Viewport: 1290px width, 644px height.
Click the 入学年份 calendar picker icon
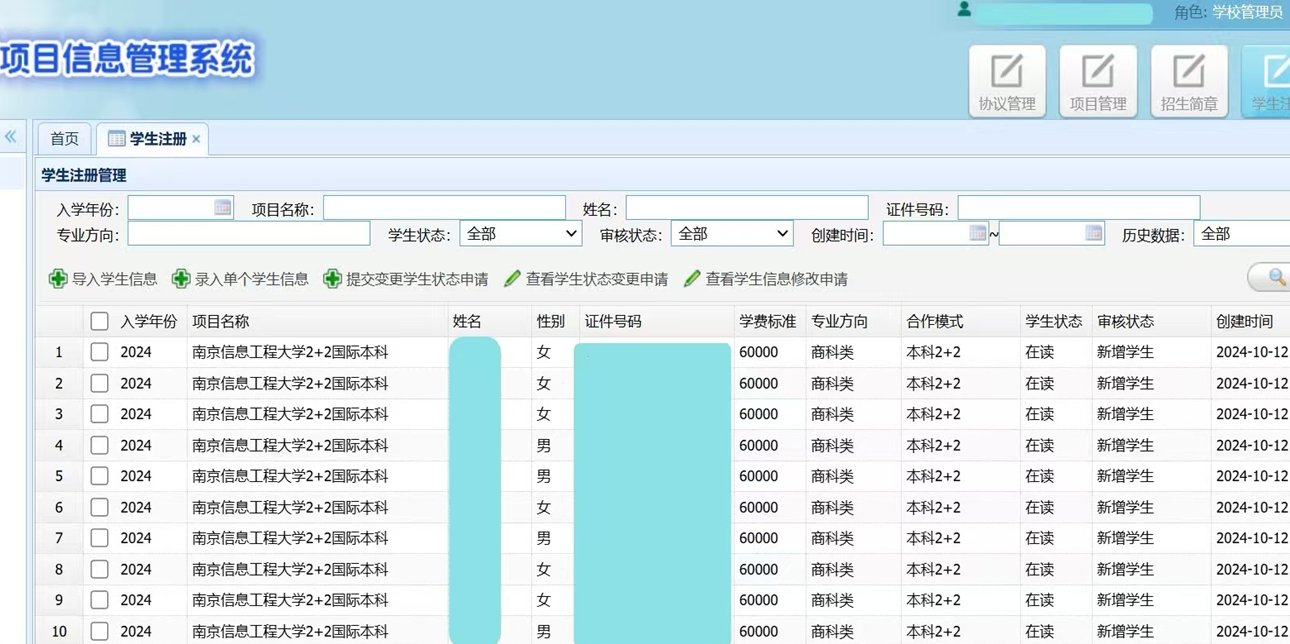[222, 208]
